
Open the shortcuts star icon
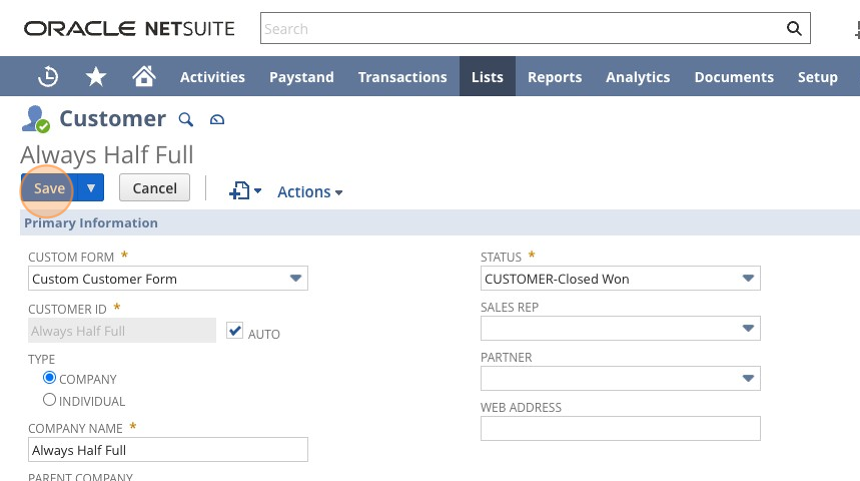point(96,76)
